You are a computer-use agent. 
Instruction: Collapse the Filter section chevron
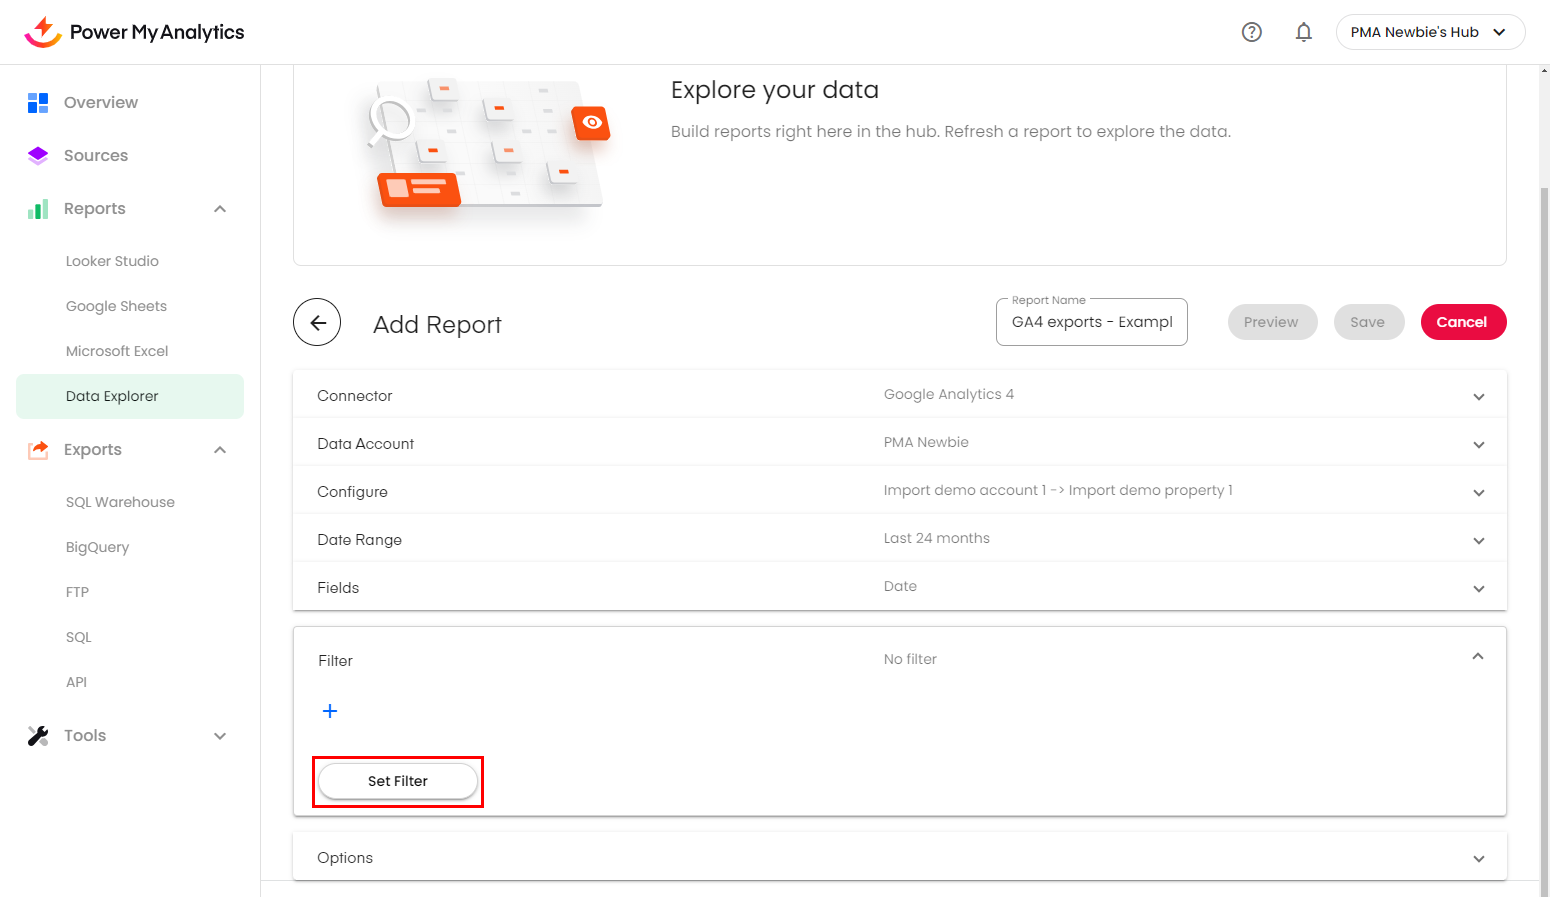click(x=1477, y=657)
